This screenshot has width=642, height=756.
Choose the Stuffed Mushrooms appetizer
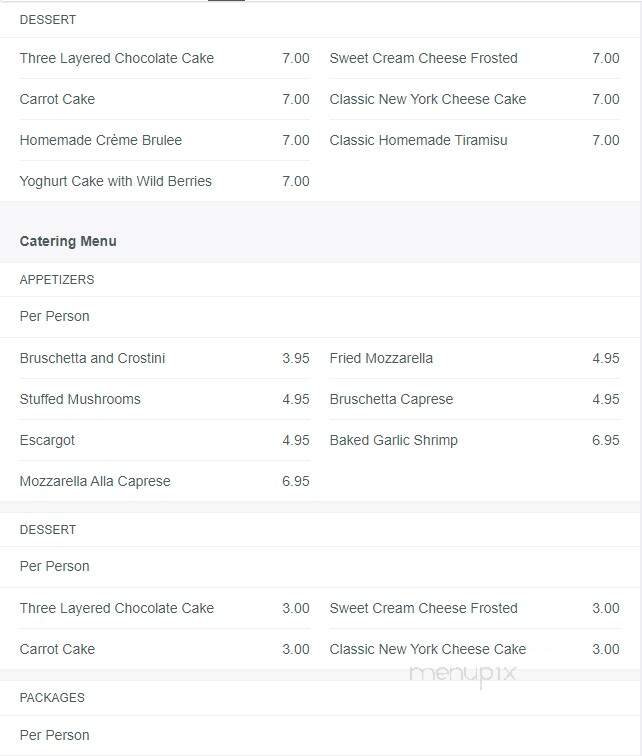click(80, 399)
